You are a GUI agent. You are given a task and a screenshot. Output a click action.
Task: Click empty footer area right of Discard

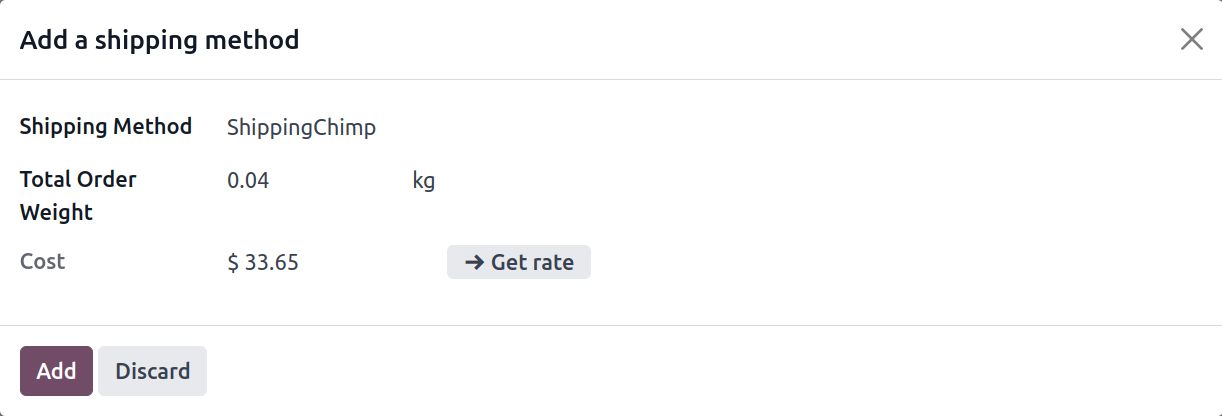[x=700, y=371]
